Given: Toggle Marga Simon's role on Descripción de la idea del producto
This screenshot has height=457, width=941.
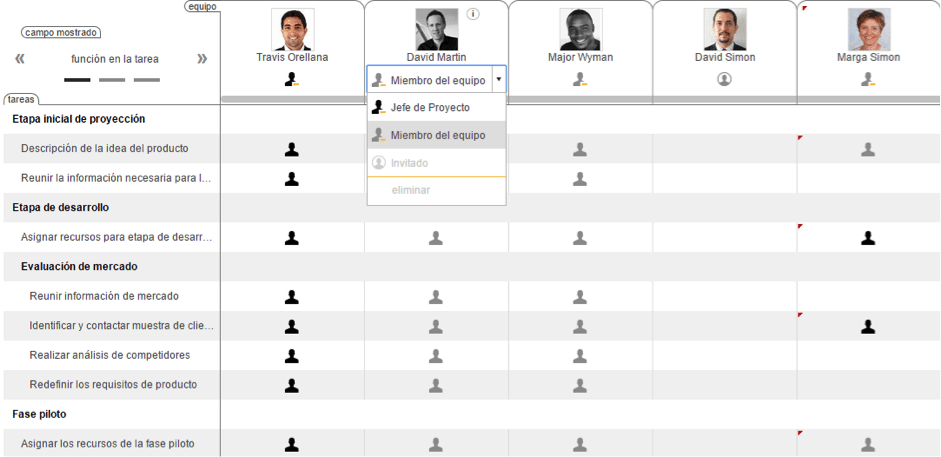Looking at the screenshot, I should coord(868,149).
